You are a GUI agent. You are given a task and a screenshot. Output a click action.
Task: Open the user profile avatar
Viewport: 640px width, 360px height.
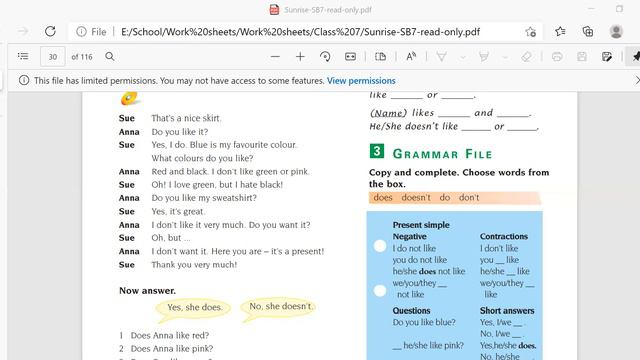tap(616, 31)
